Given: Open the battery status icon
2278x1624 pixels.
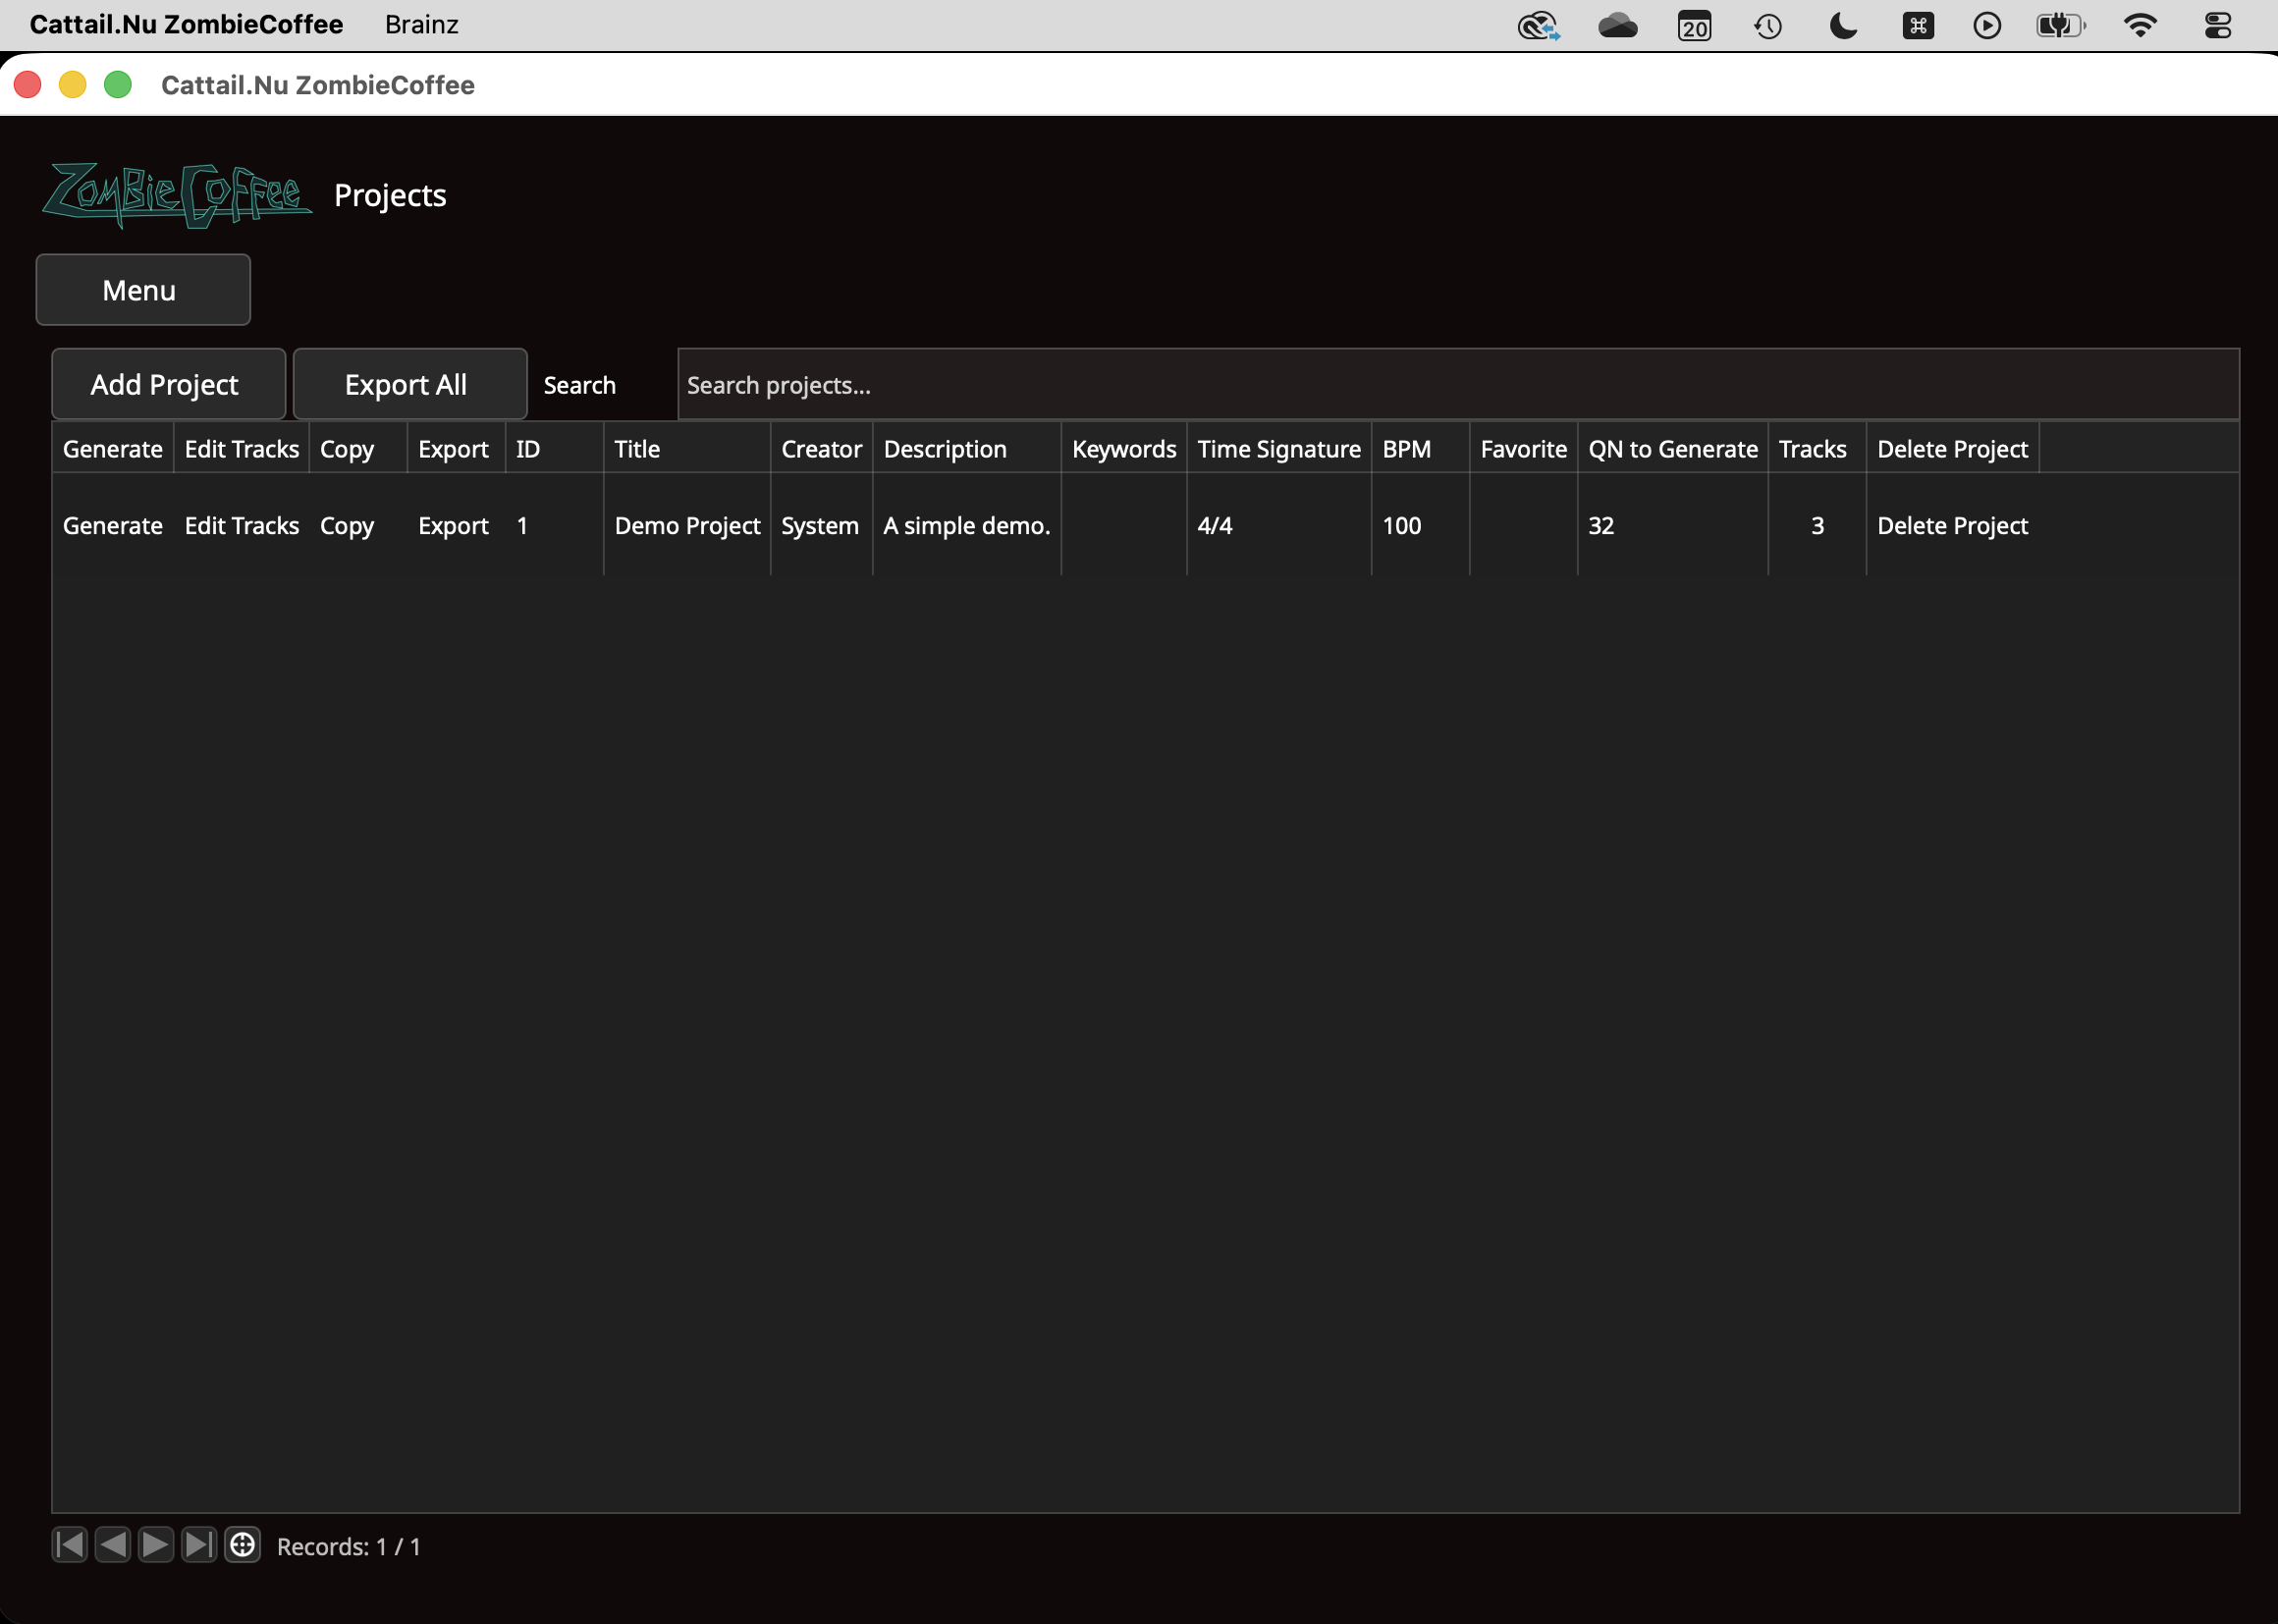Looking at the screenshot, I should click(x=2061, y=25).
